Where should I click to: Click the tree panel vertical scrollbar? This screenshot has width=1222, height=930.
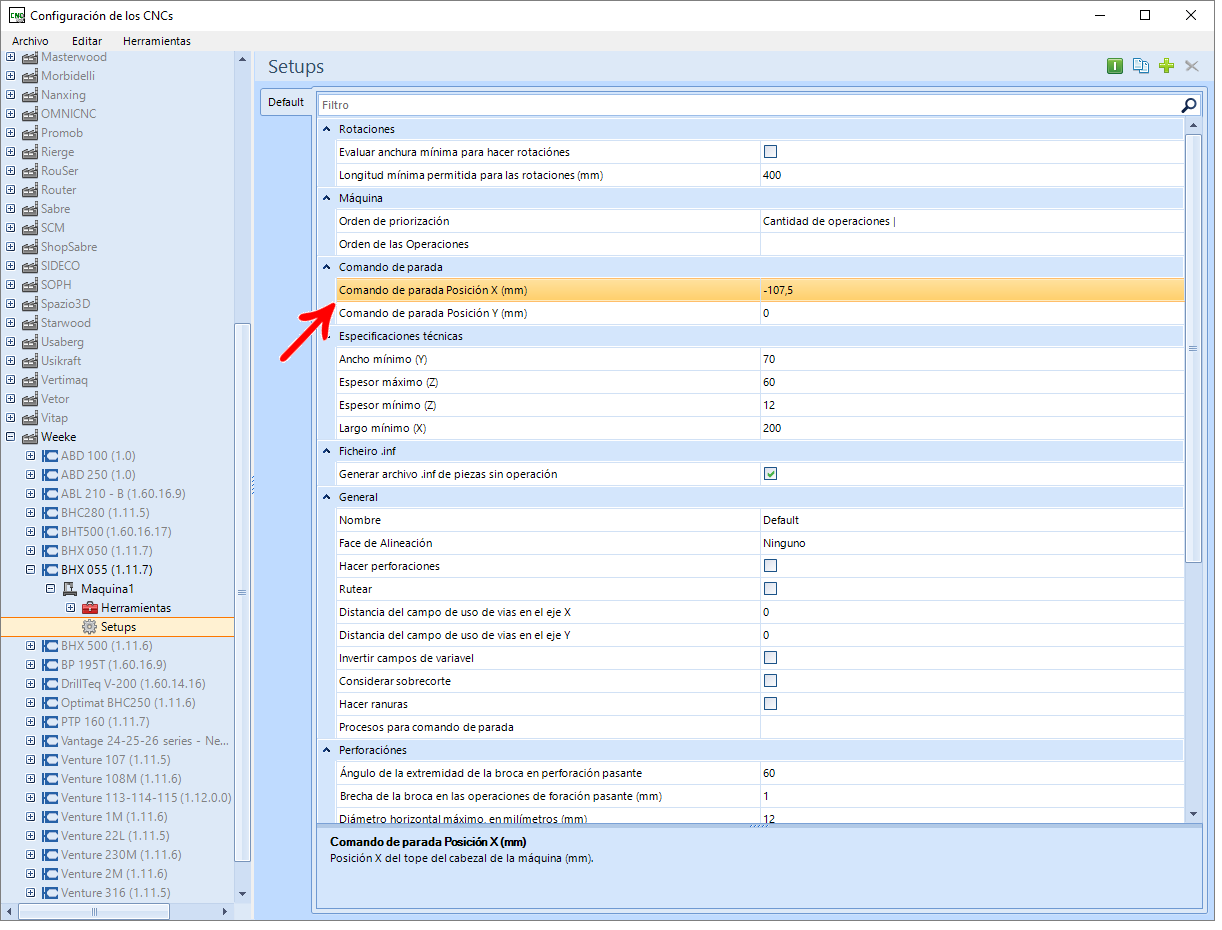[x=242, y=590]
